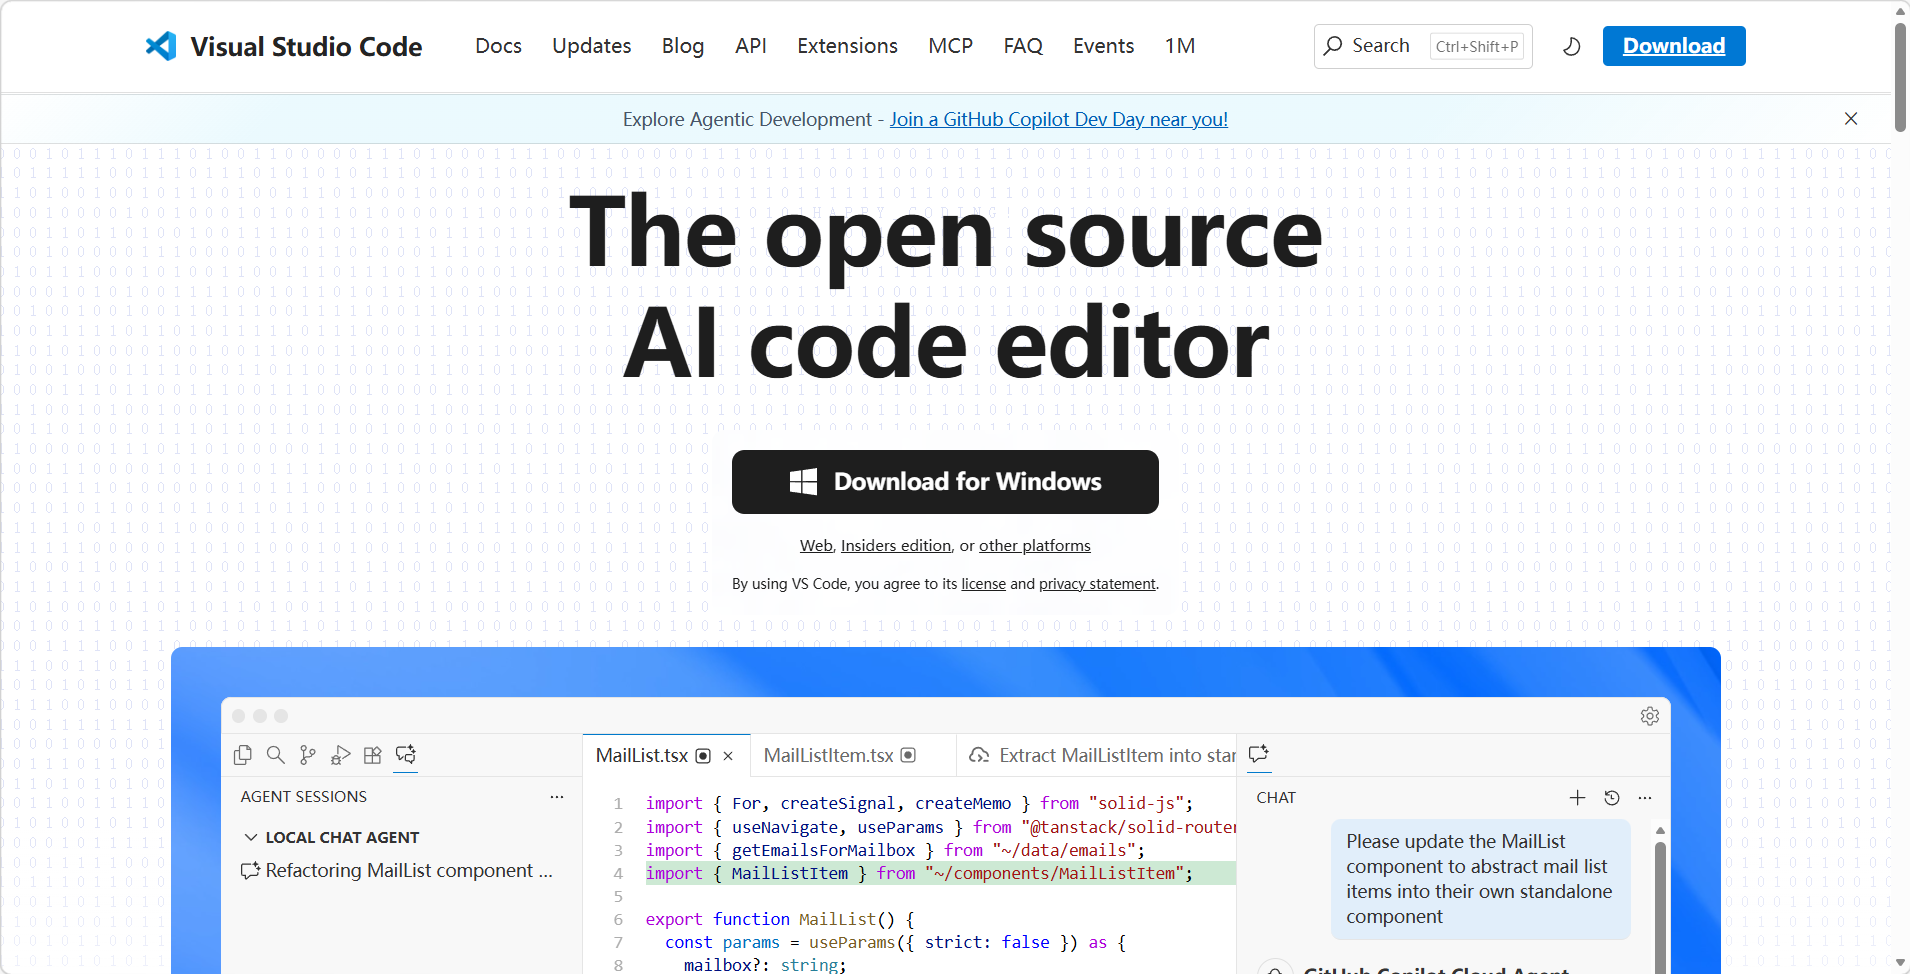1910x974 pixels.
Task: Click the session chat icon beside Refactoring MailList
Action: click(250, 871)
